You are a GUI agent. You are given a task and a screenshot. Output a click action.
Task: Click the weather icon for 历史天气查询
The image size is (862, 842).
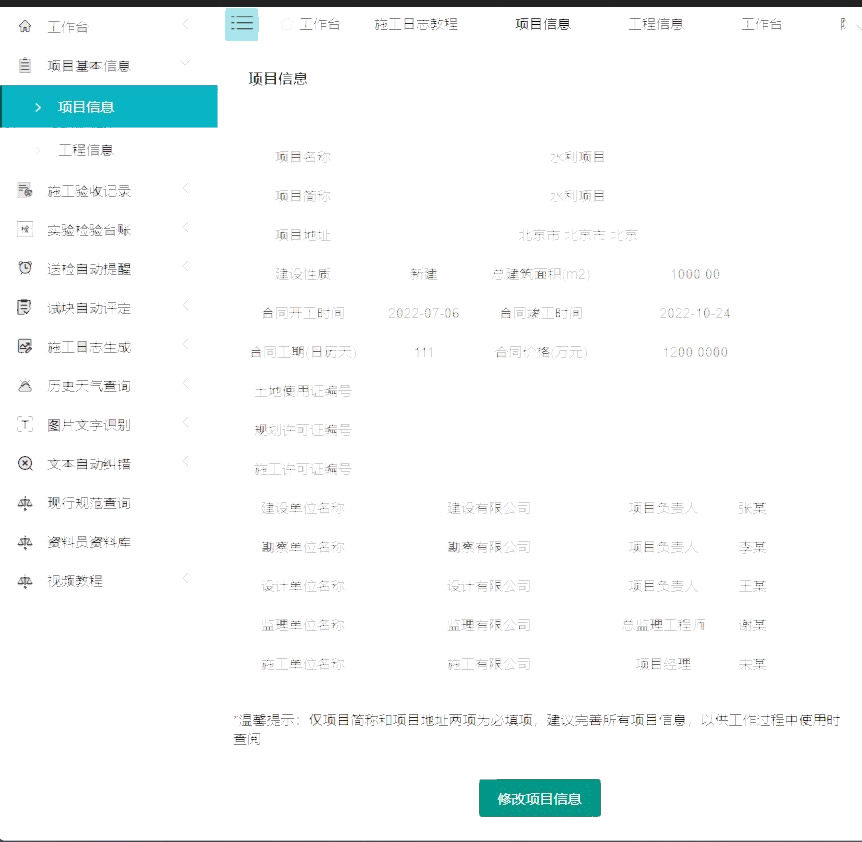click(25, 385)
